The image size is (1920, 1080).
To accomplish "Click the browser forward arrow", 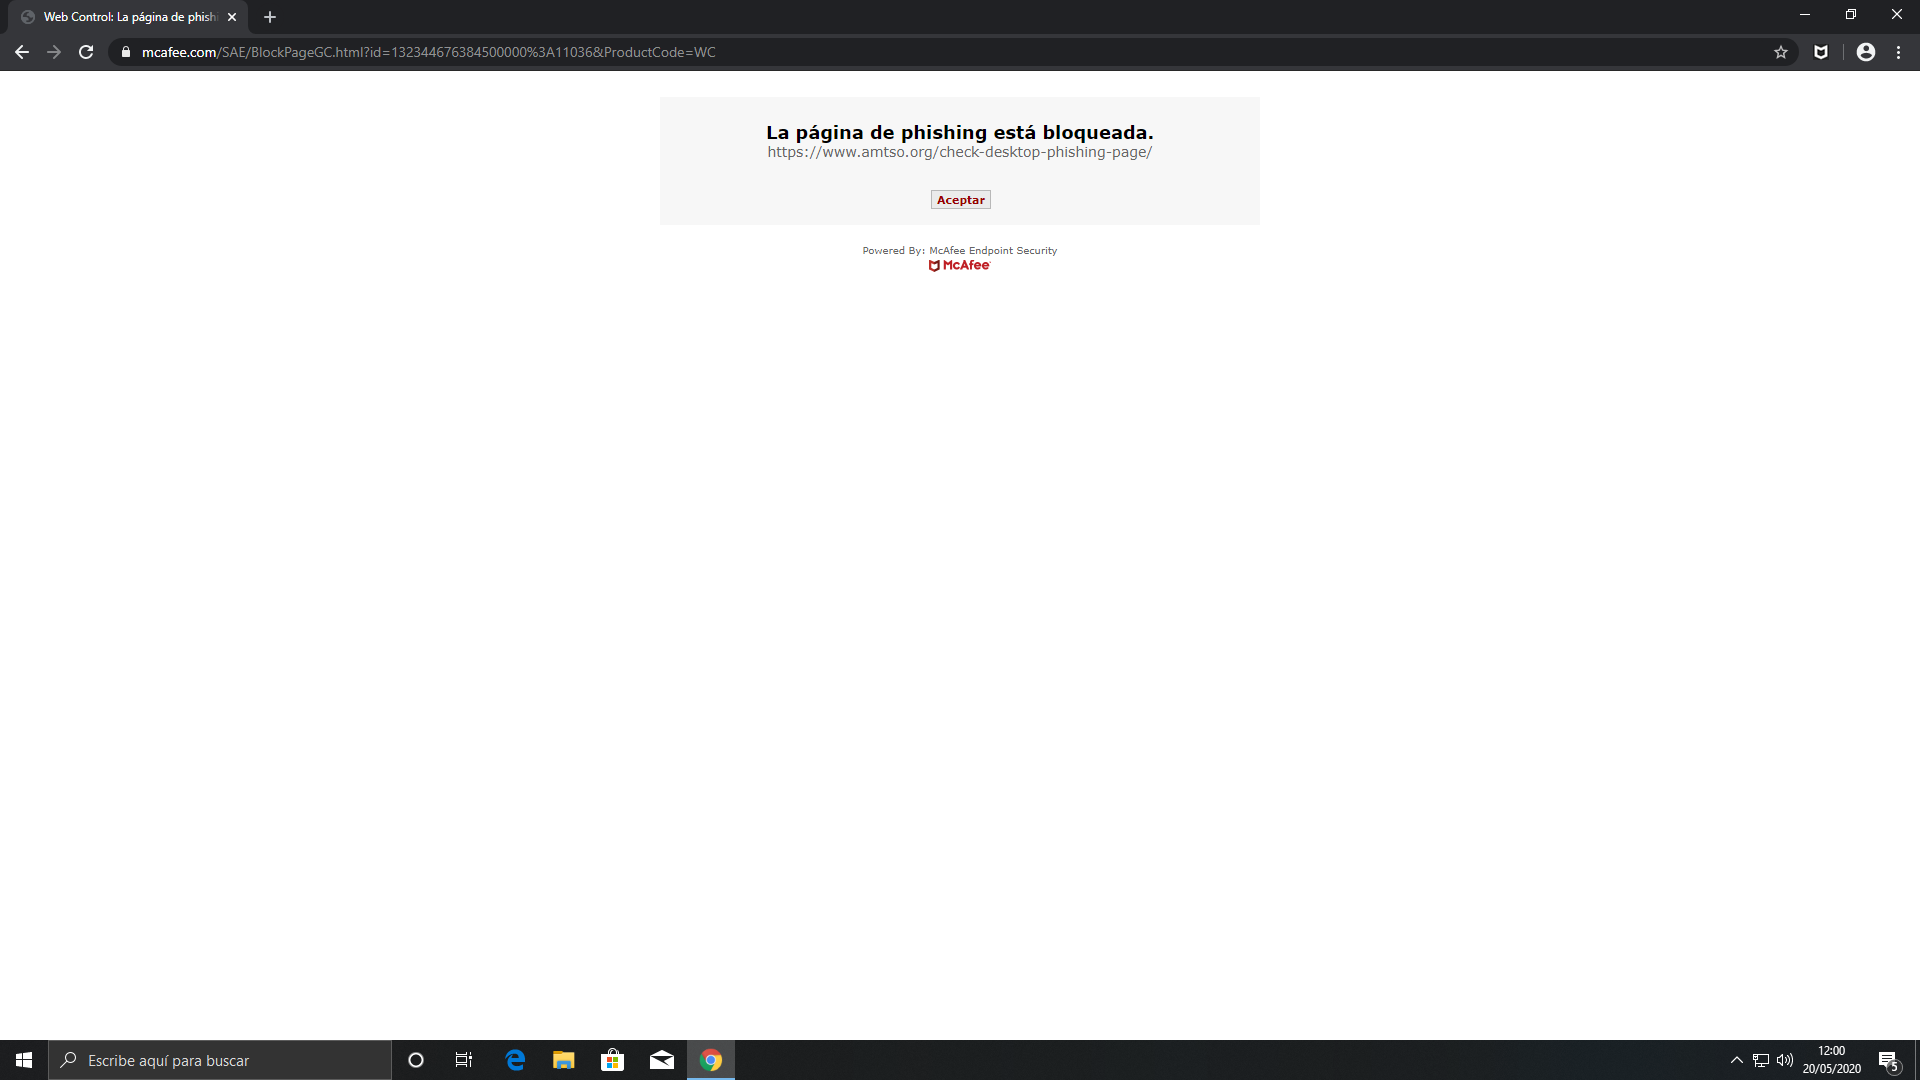I will (x=54, y=52).
